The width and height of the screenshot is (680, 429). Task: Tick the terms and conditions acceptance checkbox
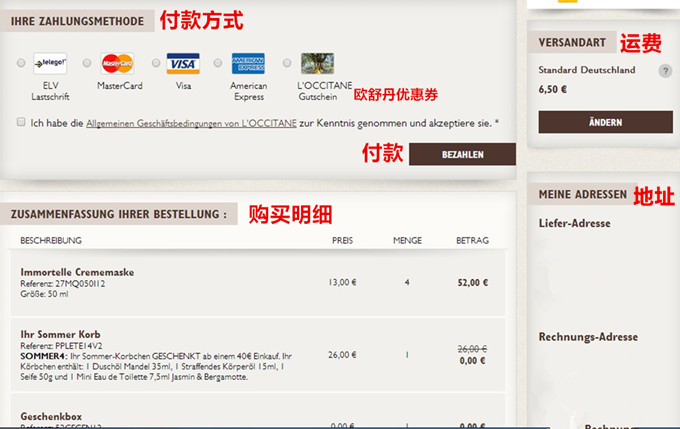tap(21, 123)
